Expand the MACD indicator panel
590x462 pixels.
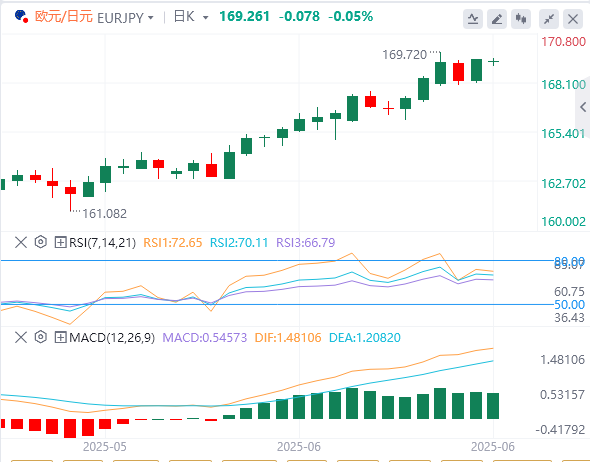point(61,337)
